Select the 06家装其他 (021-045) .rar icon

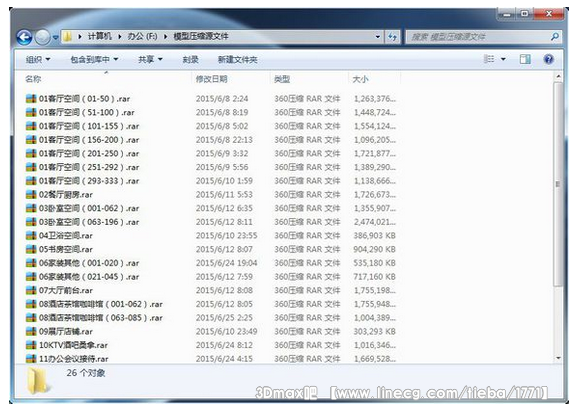31,277
